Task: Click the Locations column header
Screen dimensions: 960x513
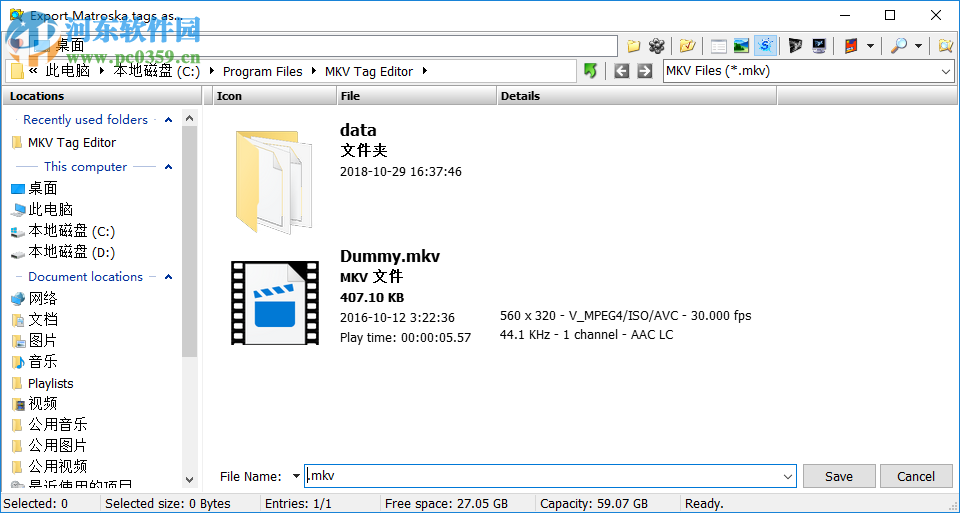Action: coord(102,96)
